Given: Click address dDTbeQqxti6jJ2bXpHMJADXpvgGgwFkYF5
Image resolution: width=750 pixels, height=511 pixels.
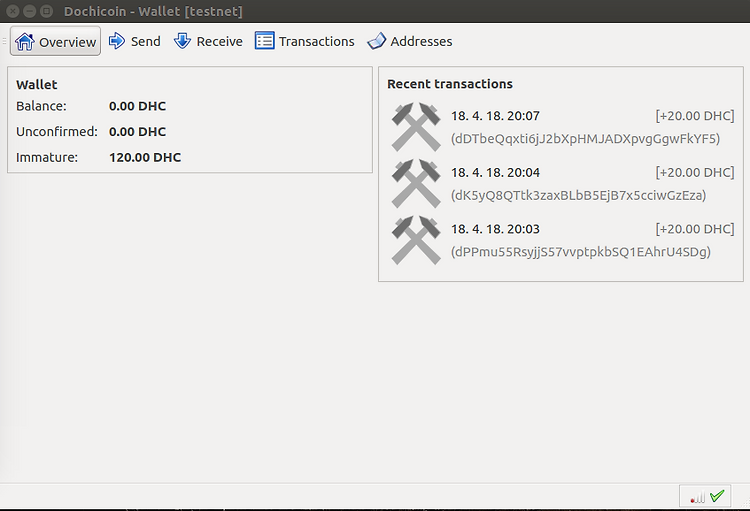Looking at the screenshot, I should pos(585,139).
